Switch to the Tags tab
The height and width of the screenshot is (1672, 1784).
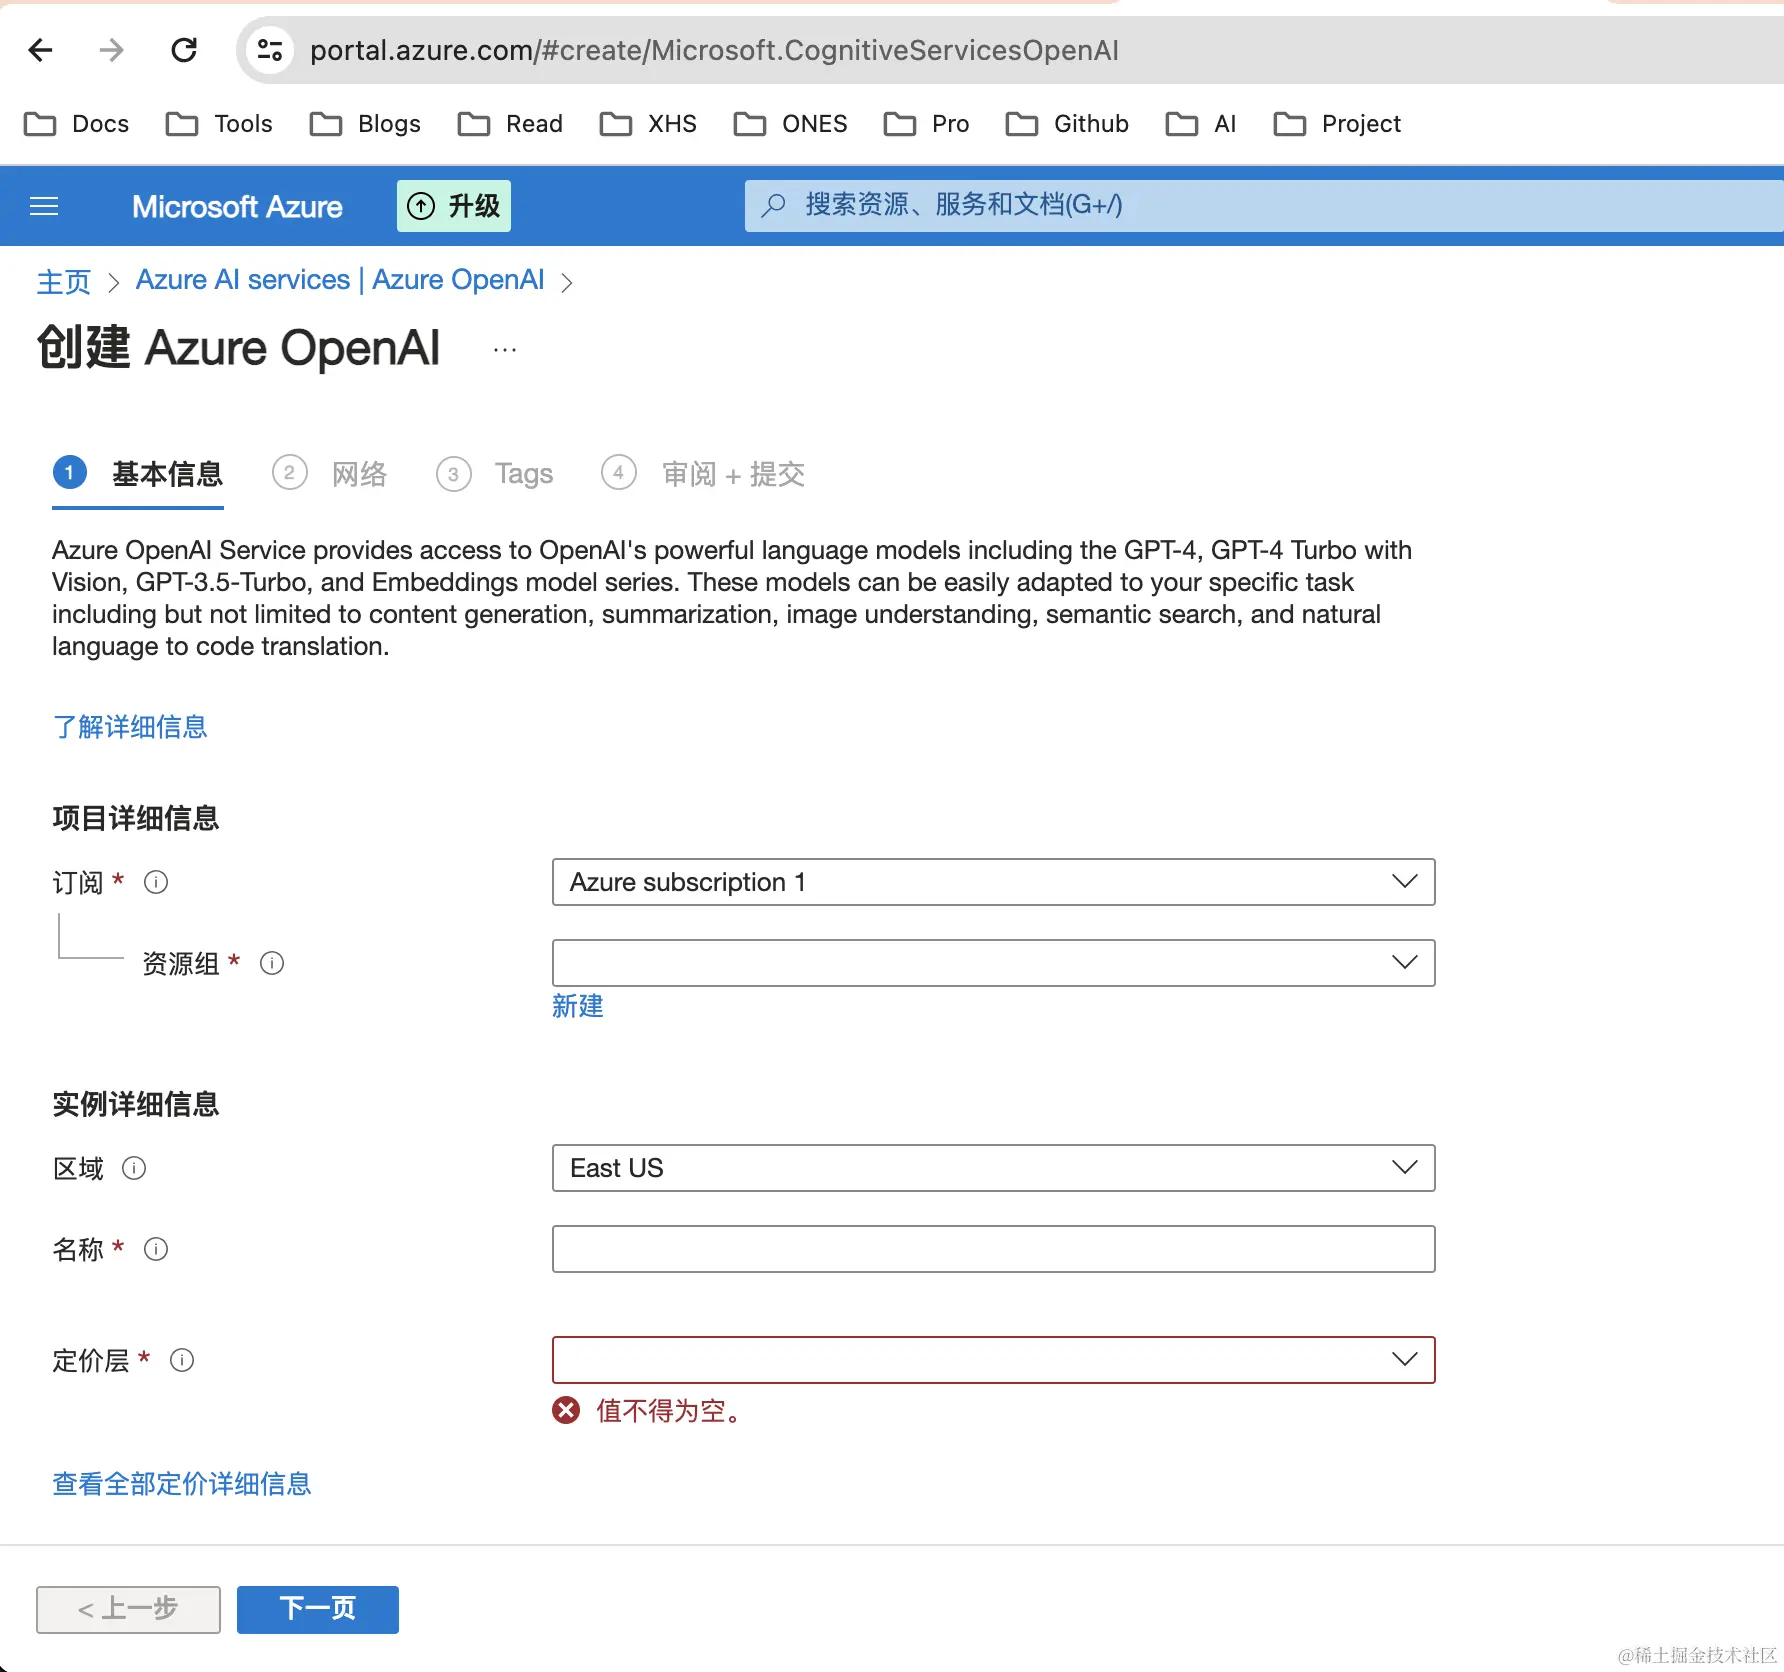495,474
